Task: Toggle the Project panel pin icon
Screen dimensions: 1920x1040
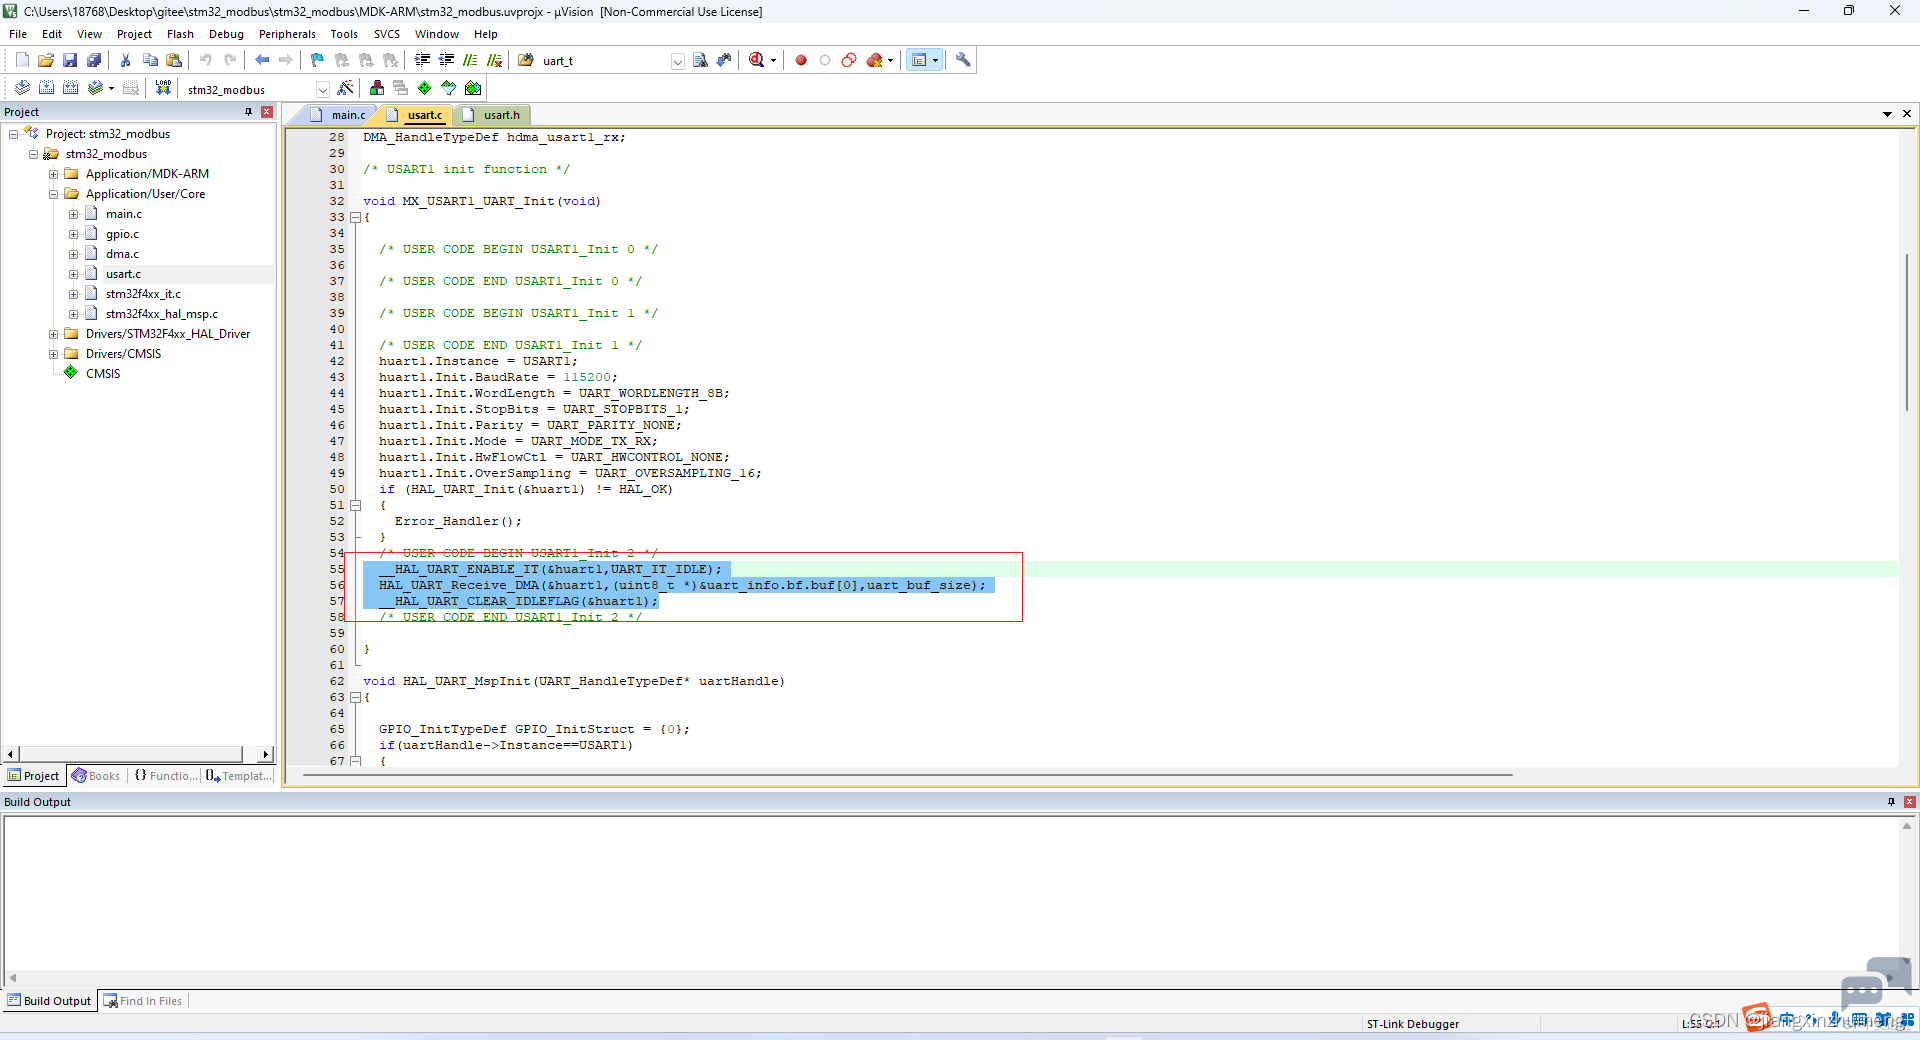Action: pos(249,112)
